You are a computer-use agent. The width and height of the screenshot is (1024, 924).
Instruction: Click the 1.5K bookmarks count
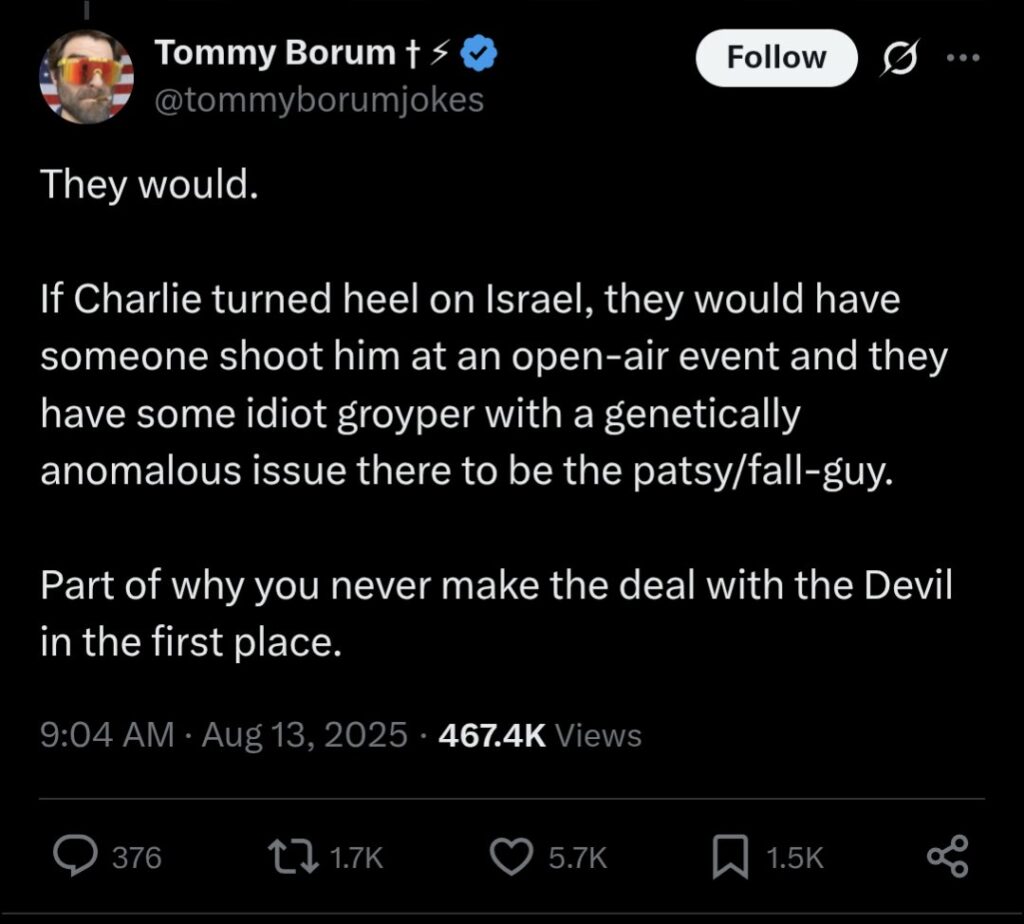click(795, 858)
